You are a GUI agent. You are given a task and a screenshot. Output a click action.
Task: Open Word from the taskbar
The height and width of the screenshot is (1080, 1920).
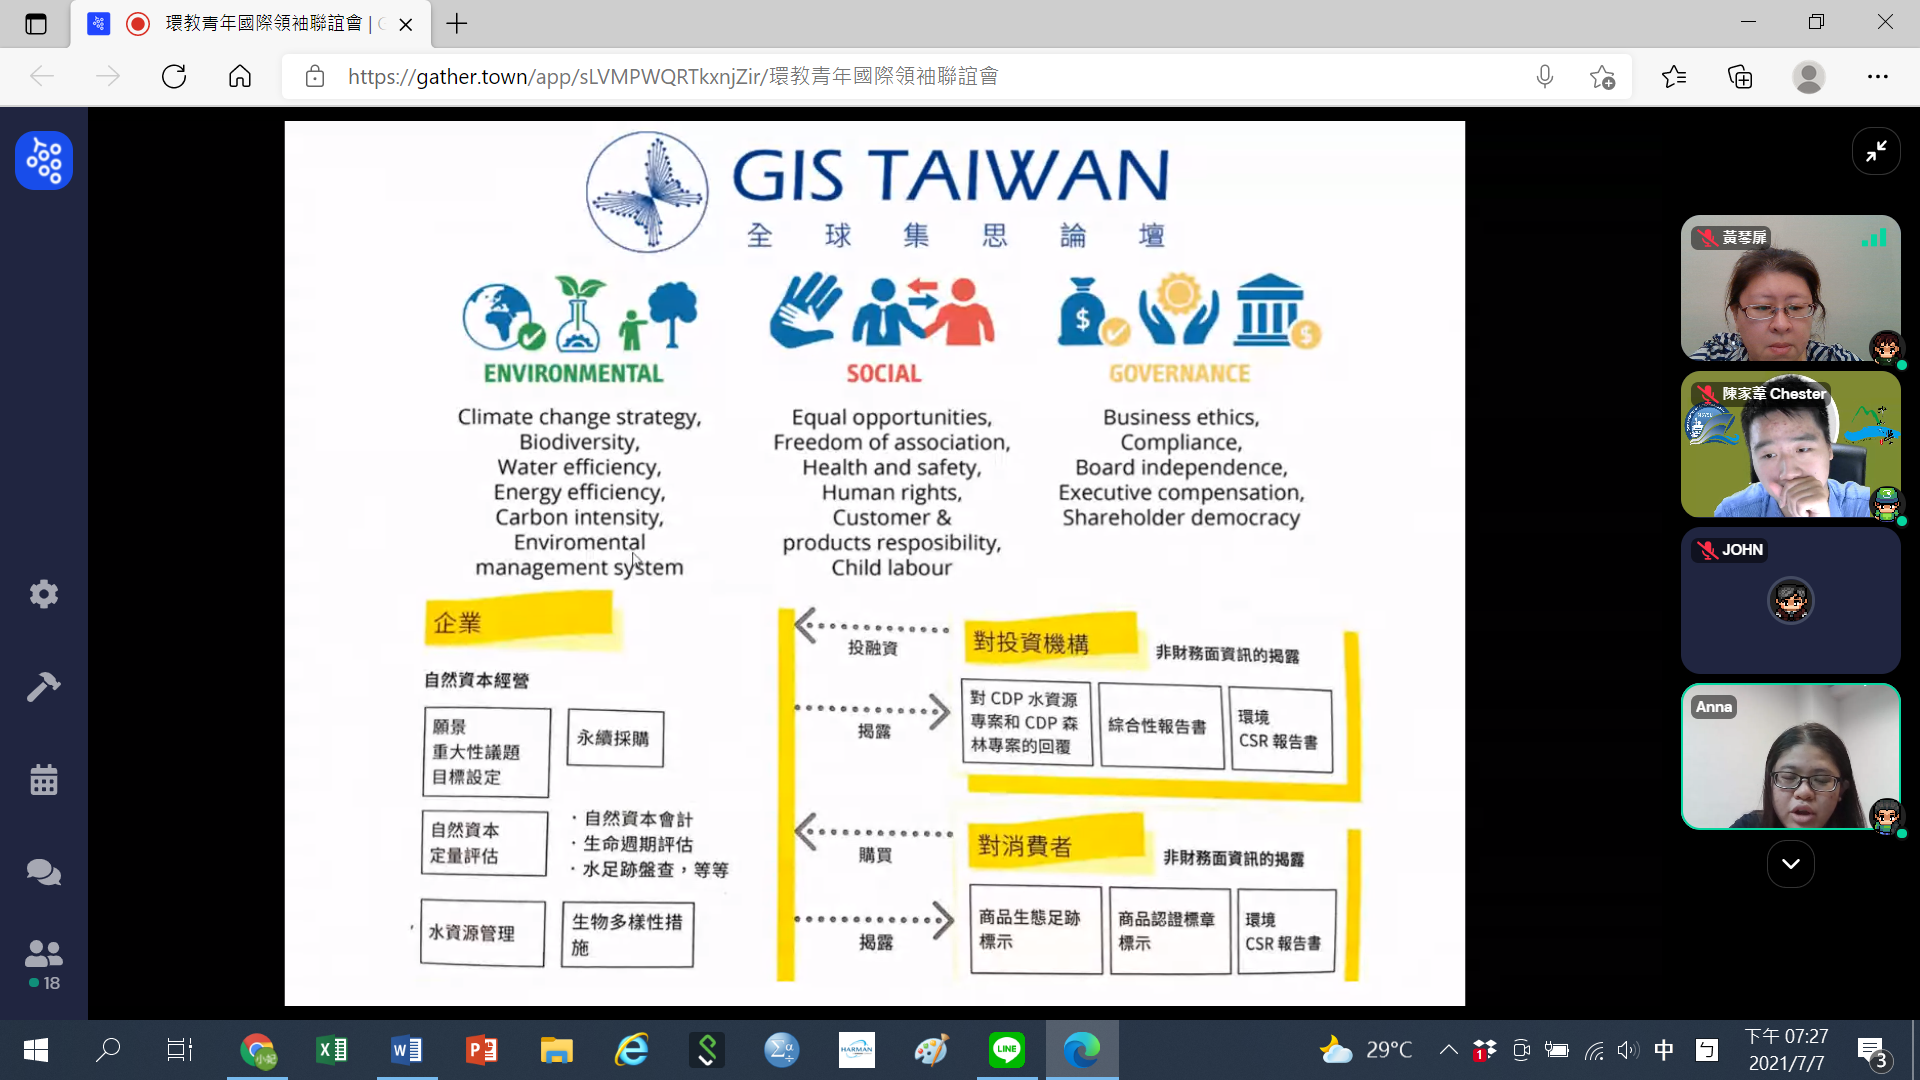pyautogui.click(x=407, y=1050)
